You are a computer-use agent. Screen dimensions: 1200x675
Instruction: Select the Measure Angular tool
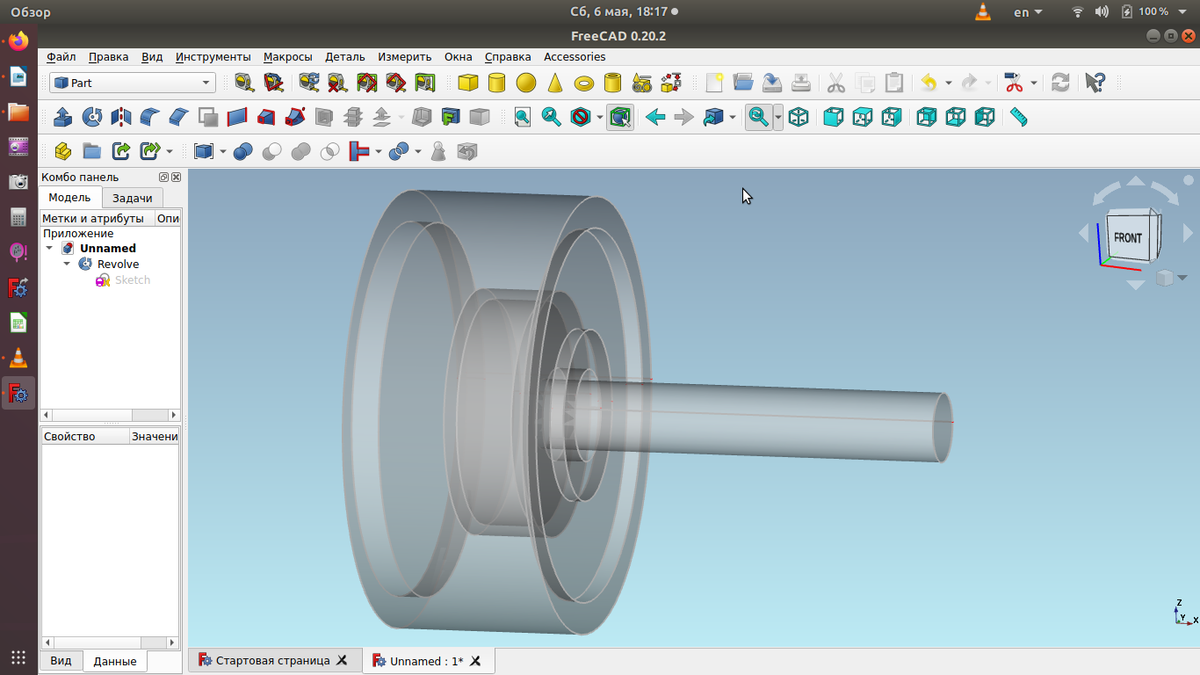(x=272, y=83)
